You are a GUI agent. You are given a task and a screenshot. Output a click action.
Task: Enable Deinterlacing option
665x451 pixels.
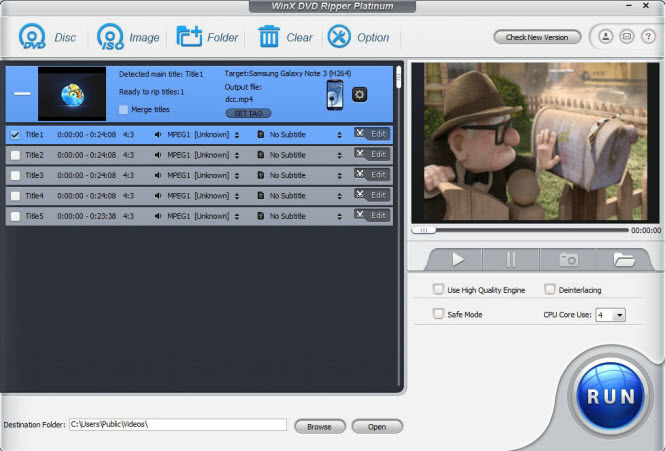point(550,289)
